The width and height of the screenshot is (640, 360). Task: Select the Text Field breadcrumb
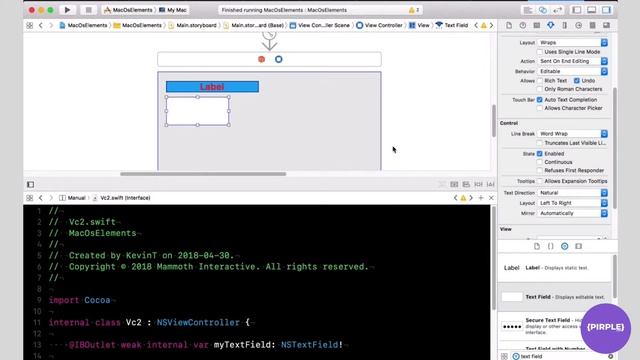(x=452, y=25)
